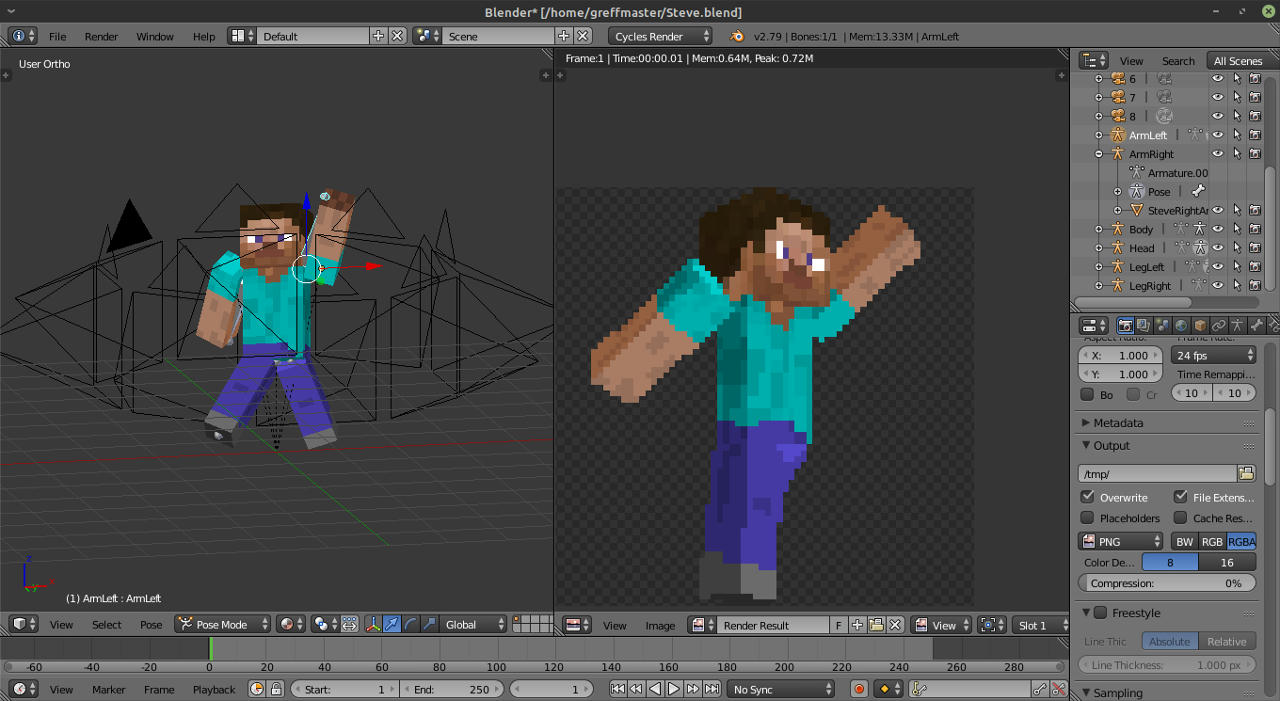Open the Pose menu in 3D view header
This screenshot has height=701, width=1280.
click(151, 624)
